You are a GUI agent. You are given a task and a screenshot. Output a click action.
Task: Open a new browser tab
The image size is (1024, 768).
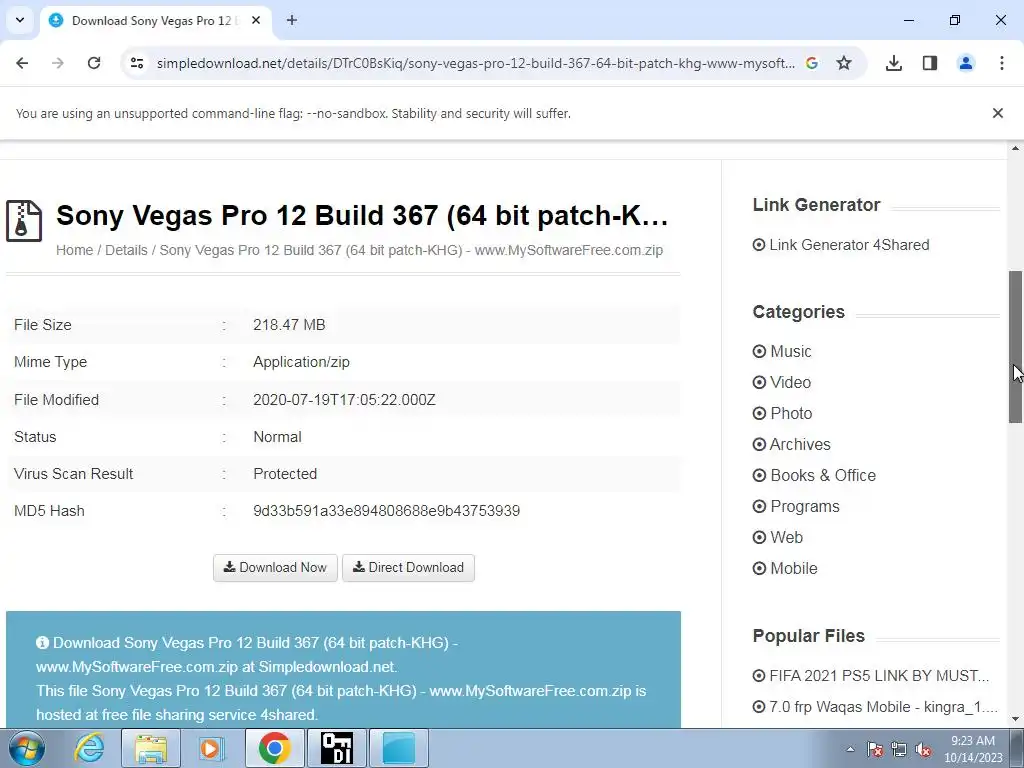[292, 20]
